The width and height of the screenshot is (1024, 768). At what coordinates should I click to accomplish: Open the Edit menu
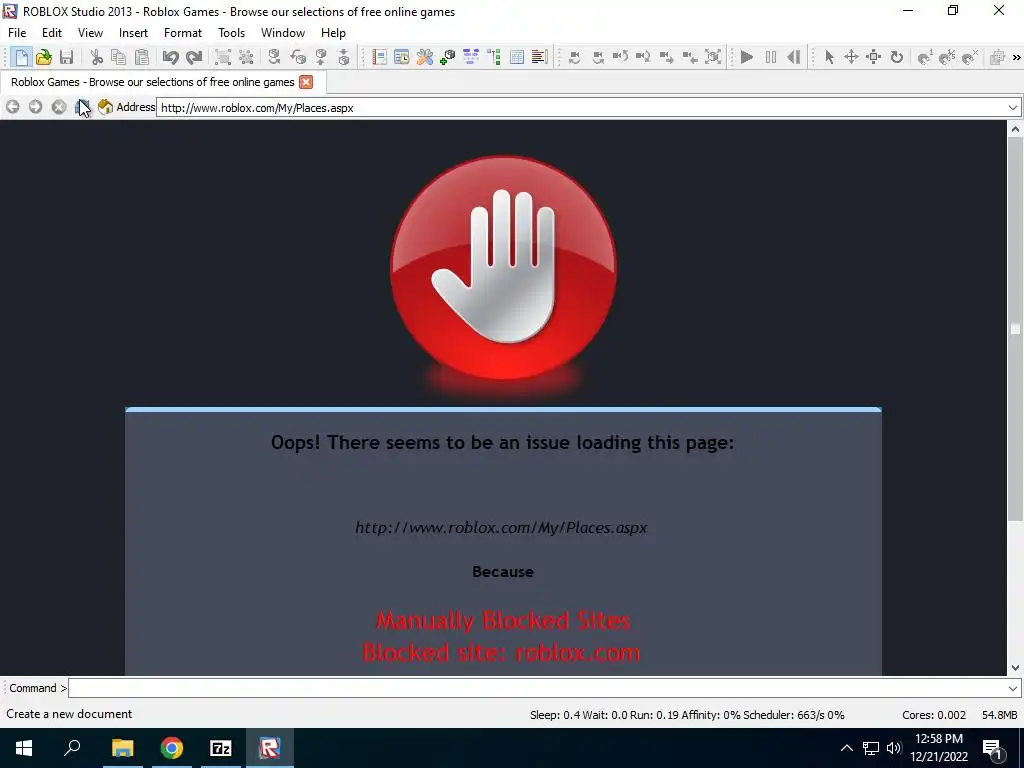(52, 33)
